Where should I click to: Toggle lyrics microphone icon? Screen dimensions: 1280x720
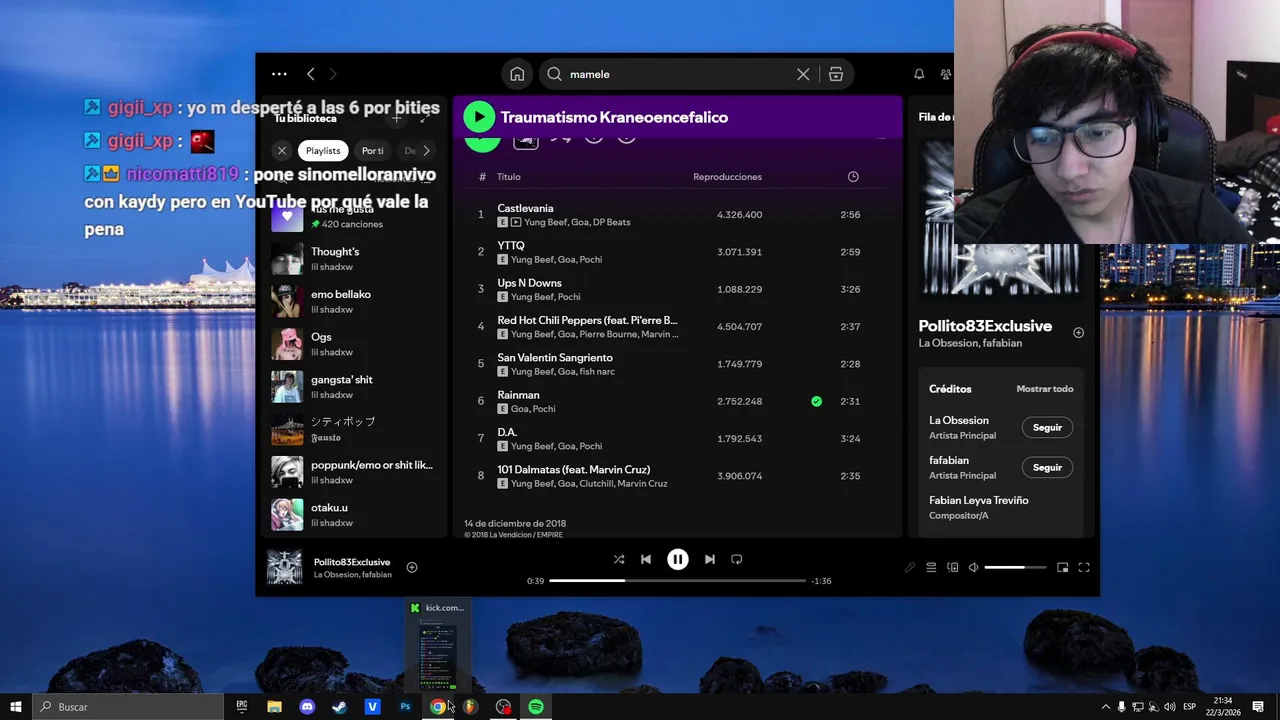pyautogui.click(x=909, y=567)
